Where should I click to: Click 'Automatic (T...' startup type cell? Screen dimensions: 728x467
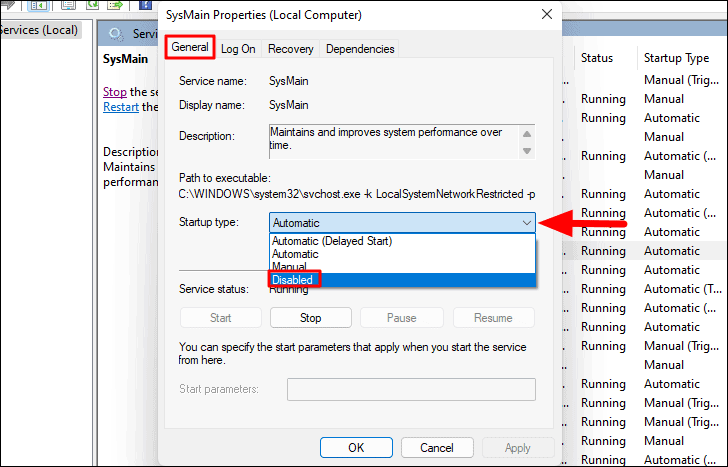pyautogui.click(x=682, y=289)
